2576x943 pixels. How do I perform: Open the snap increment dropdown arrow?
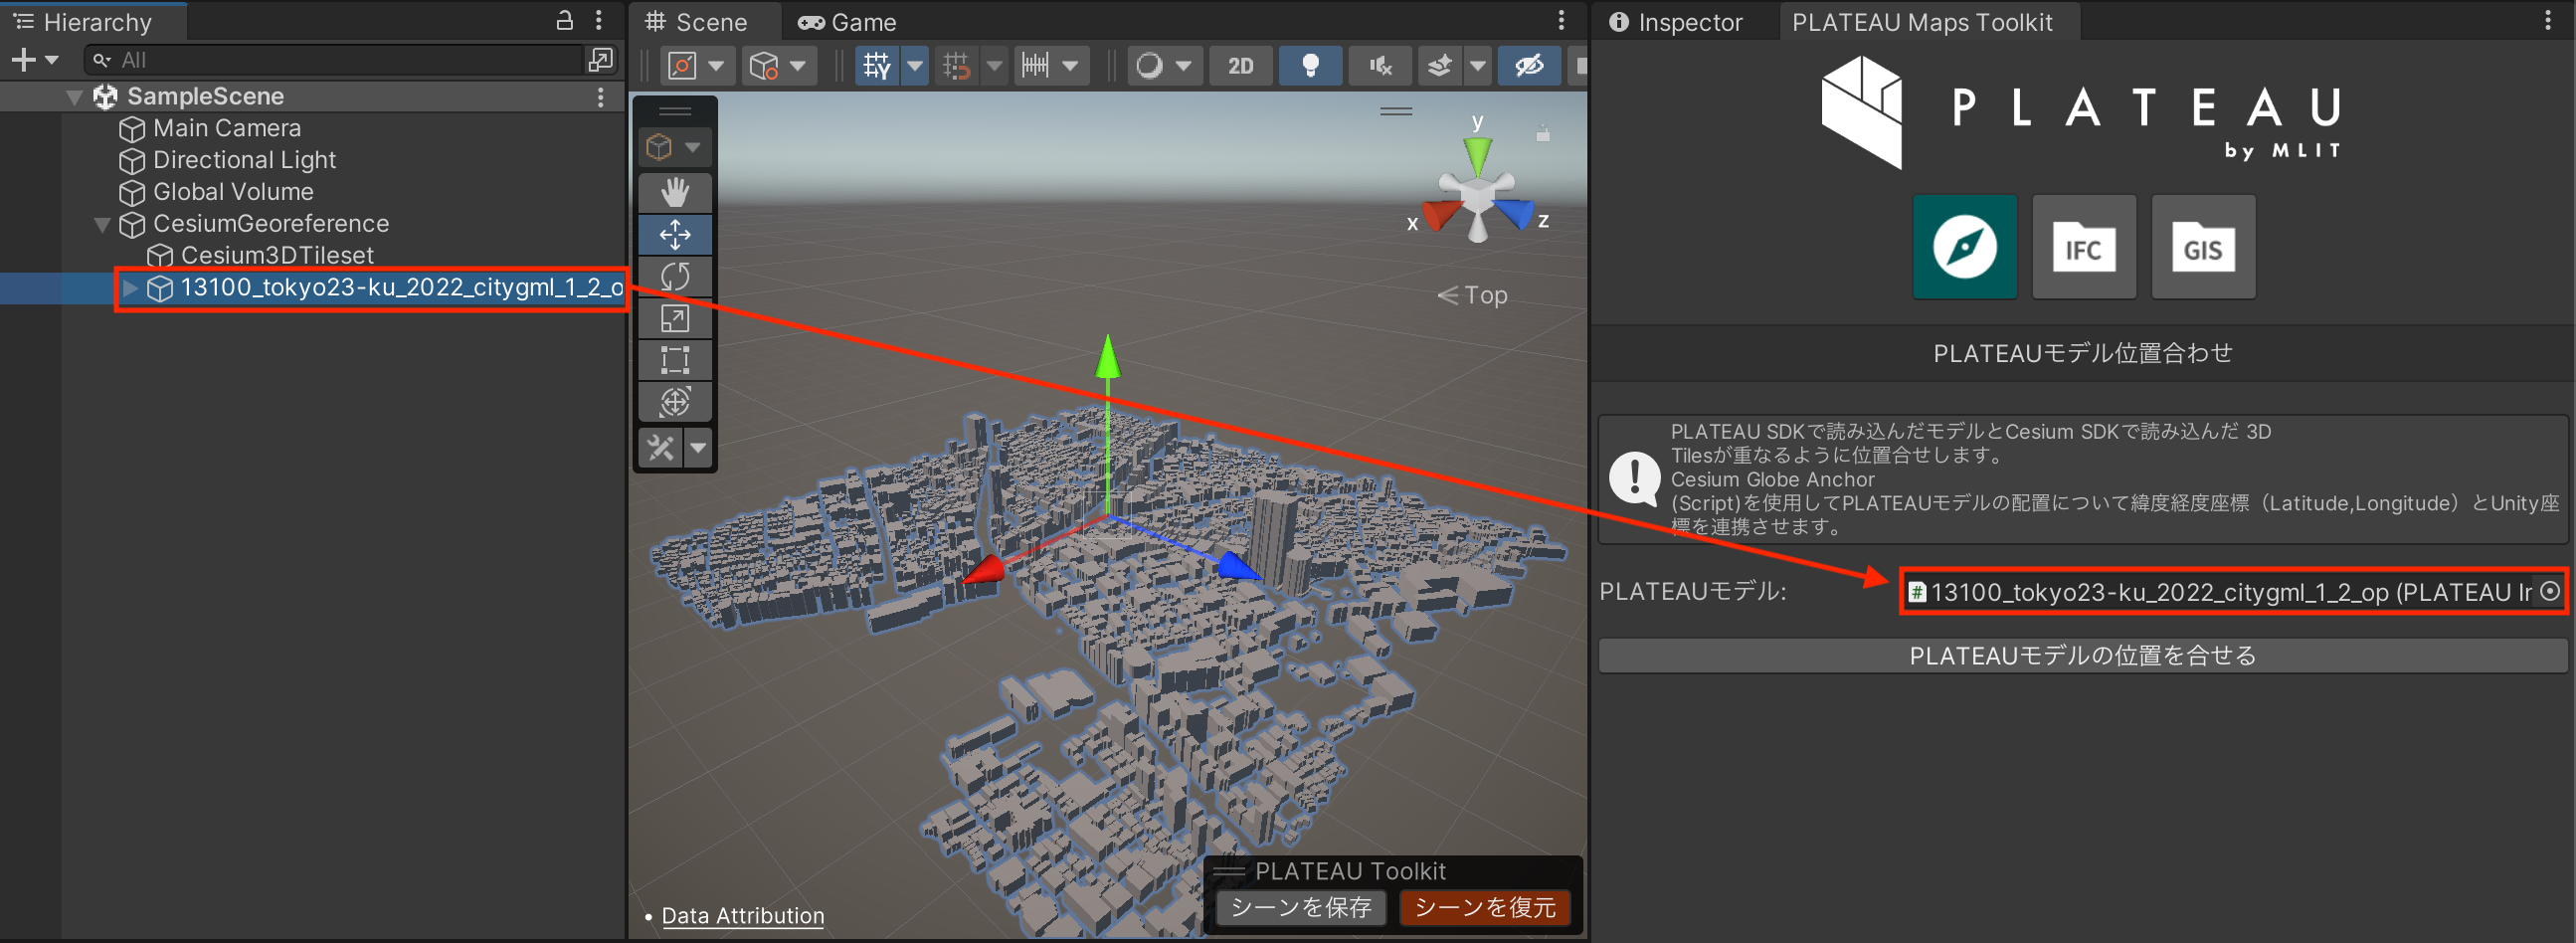(1071, 66)
